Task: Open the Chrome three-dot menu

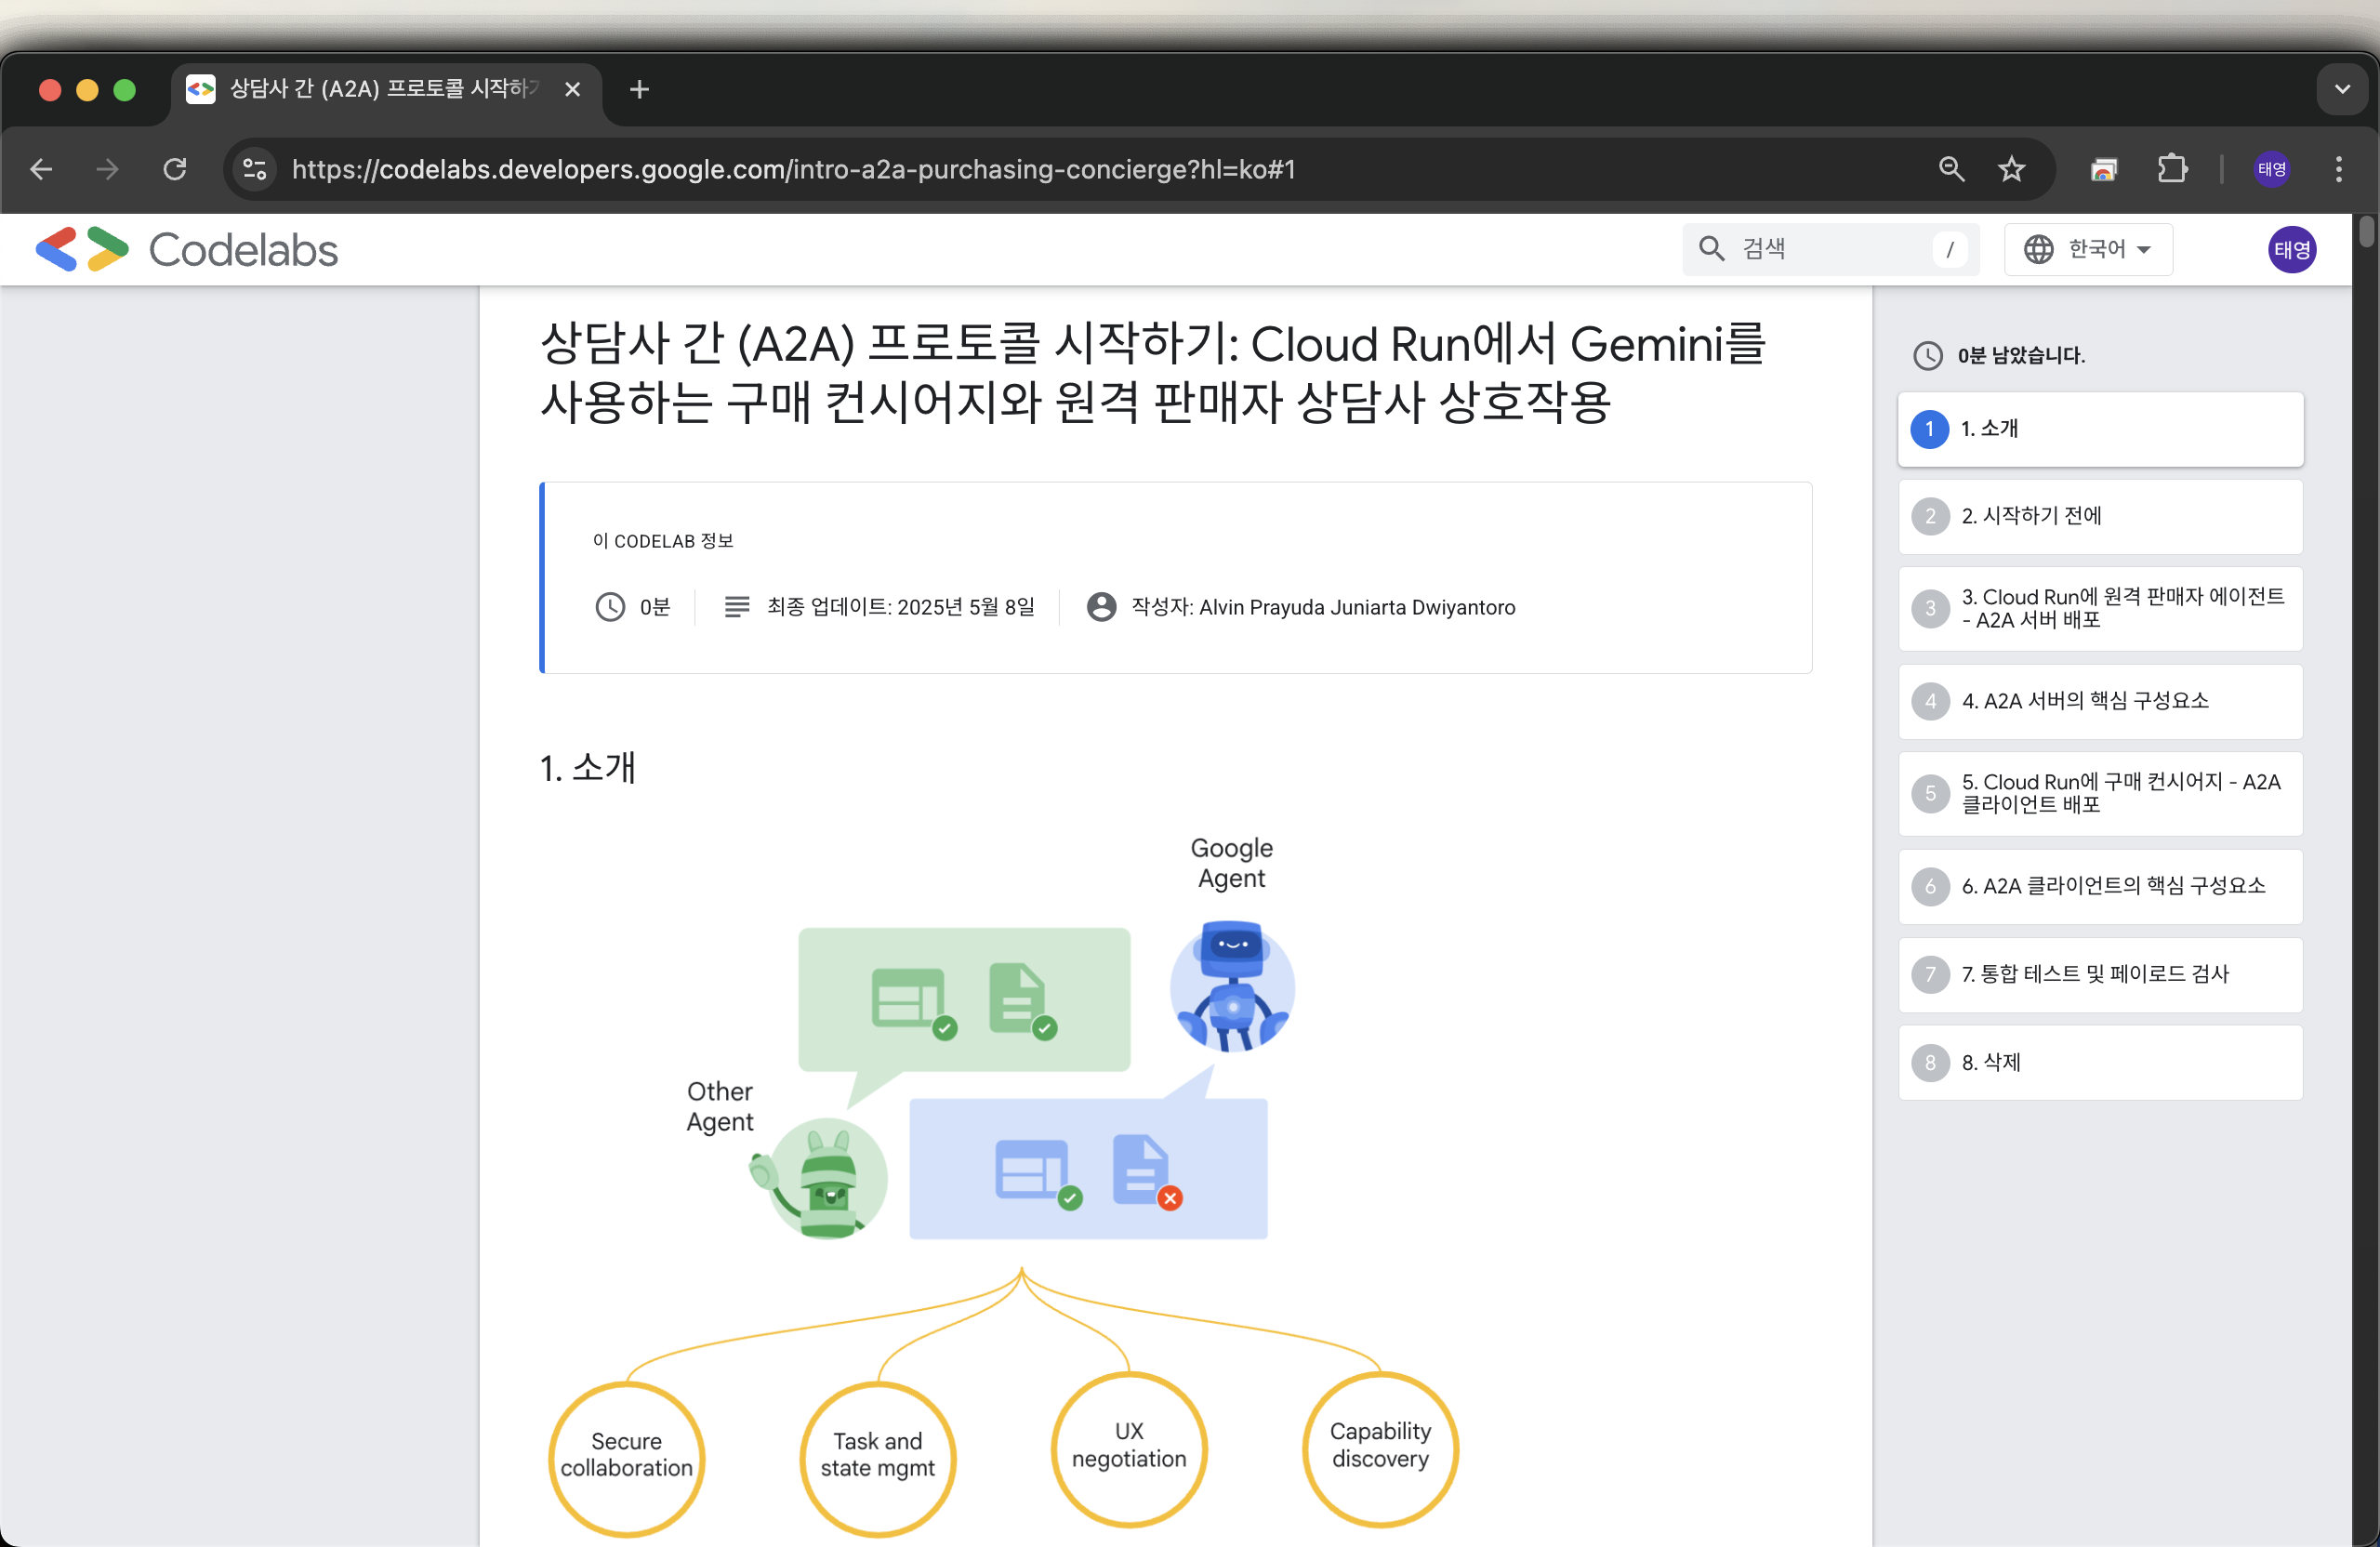Action: (2339, 169)
